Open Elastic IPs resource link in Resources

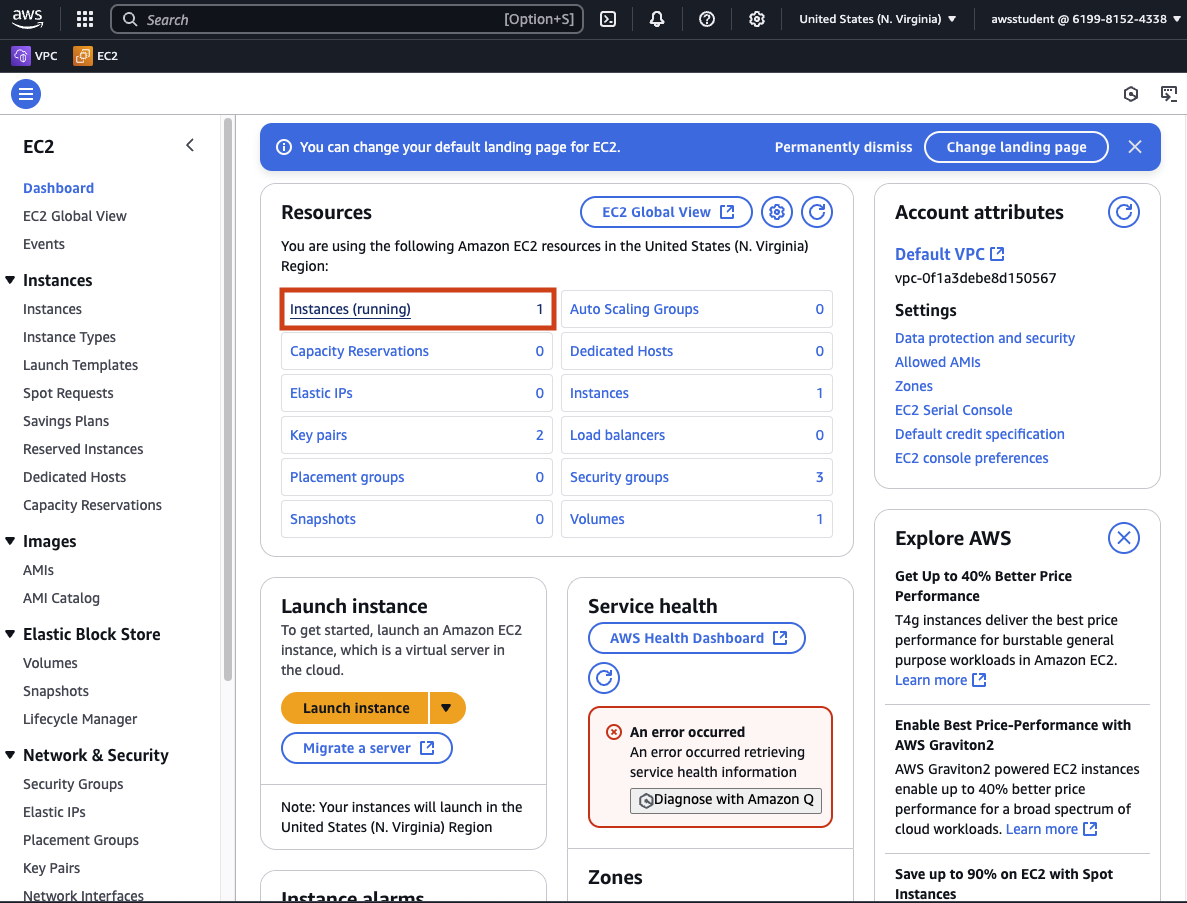point(321,393)
